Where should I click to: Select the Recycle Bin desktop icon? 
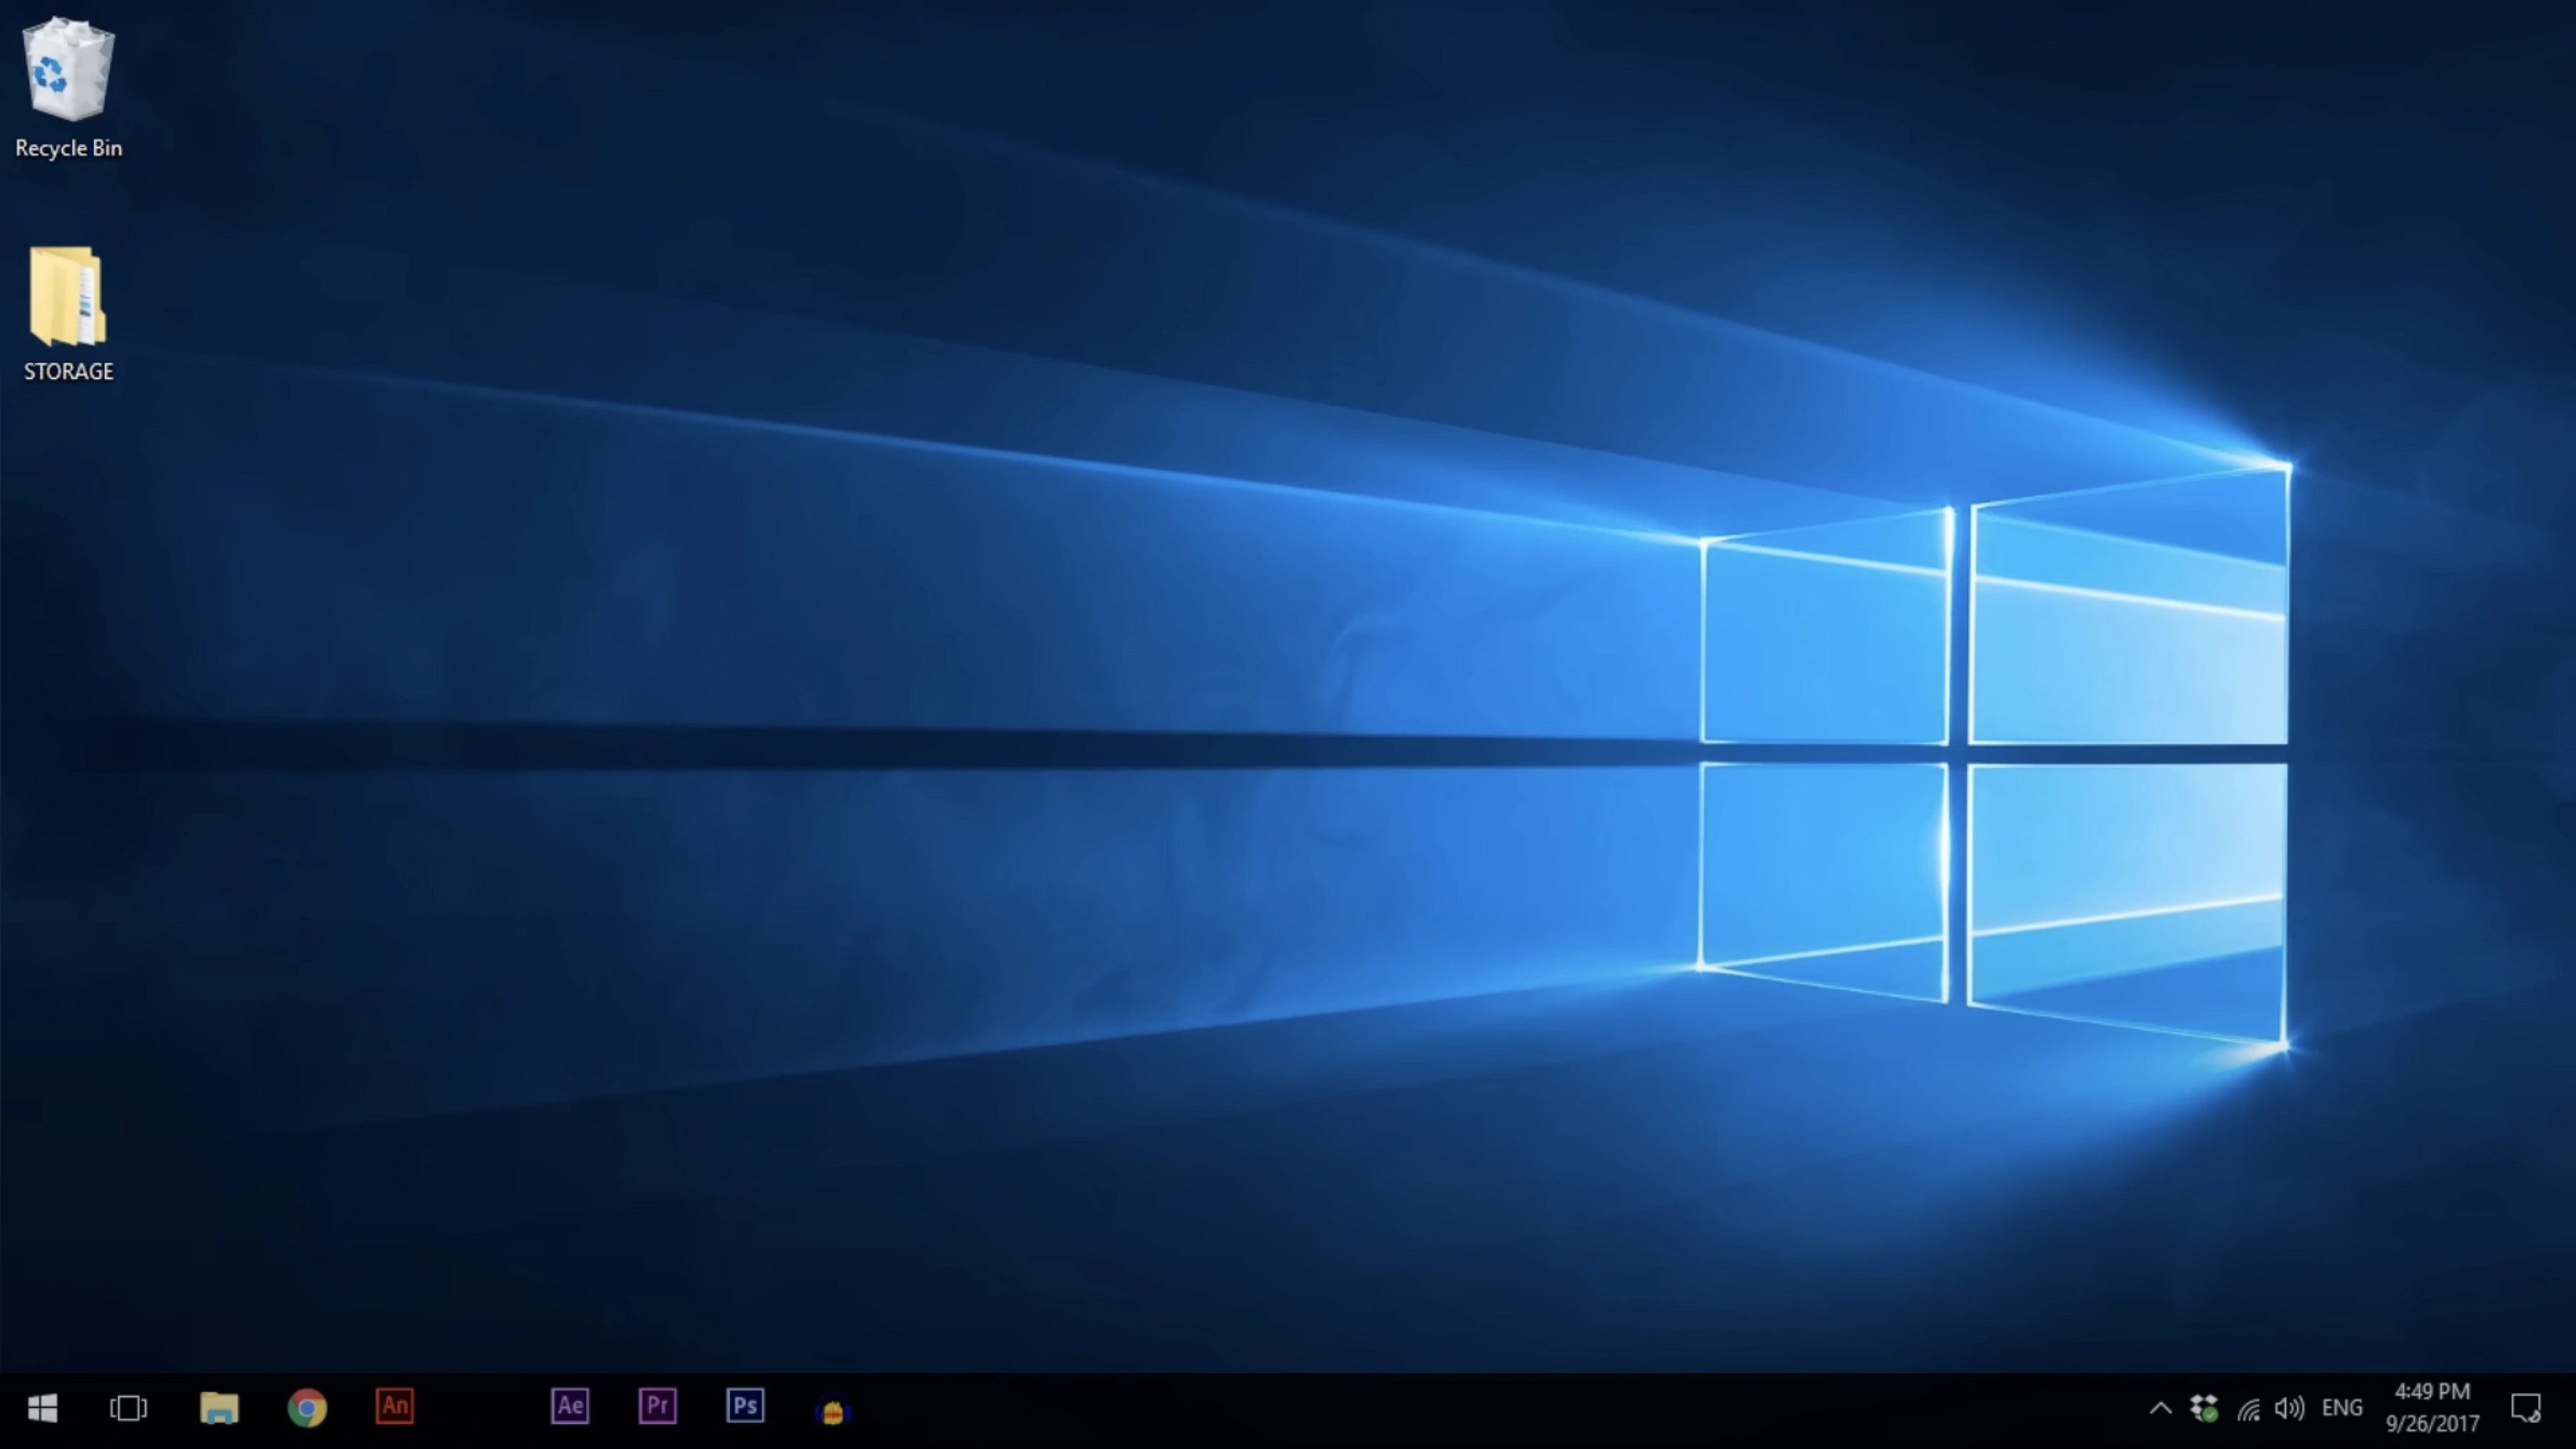pyautogui.click(x=68, y=70)
